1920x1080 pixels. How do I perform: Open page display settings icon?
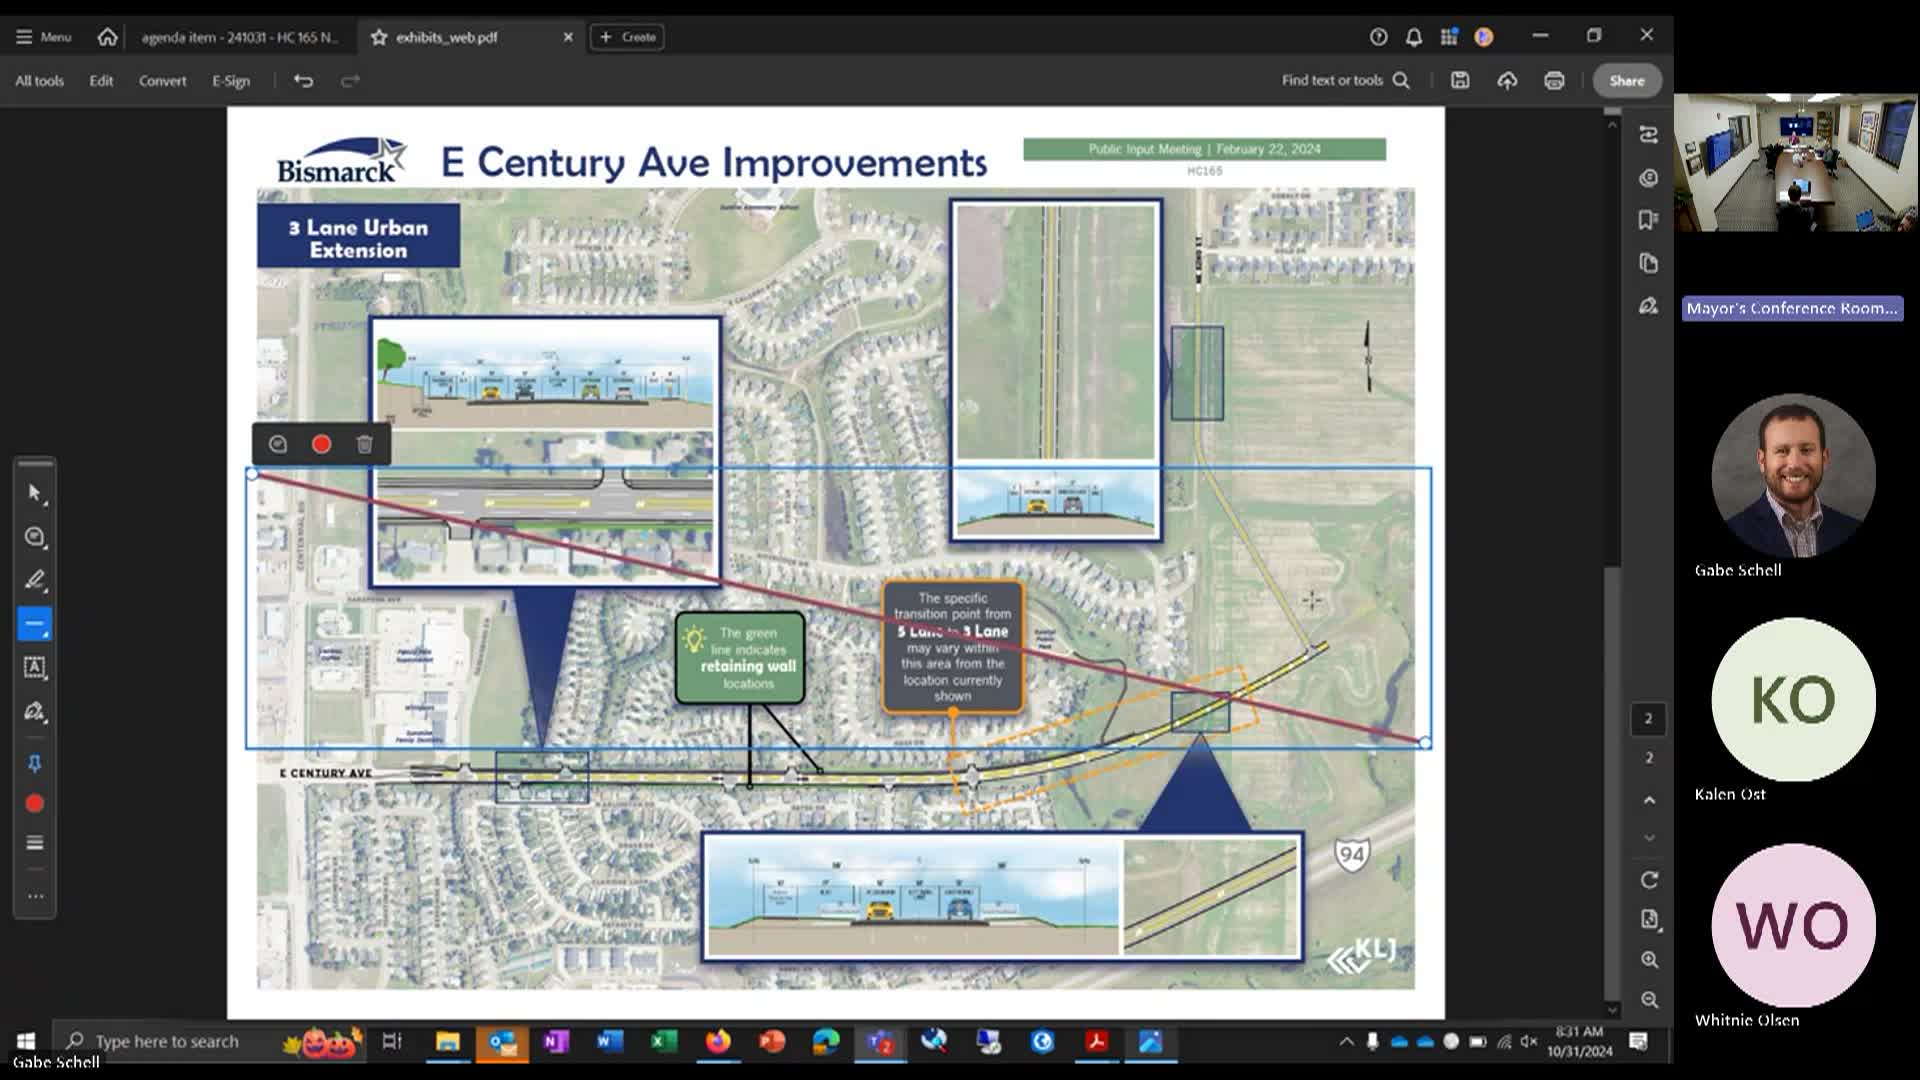tap(1649, 920)
